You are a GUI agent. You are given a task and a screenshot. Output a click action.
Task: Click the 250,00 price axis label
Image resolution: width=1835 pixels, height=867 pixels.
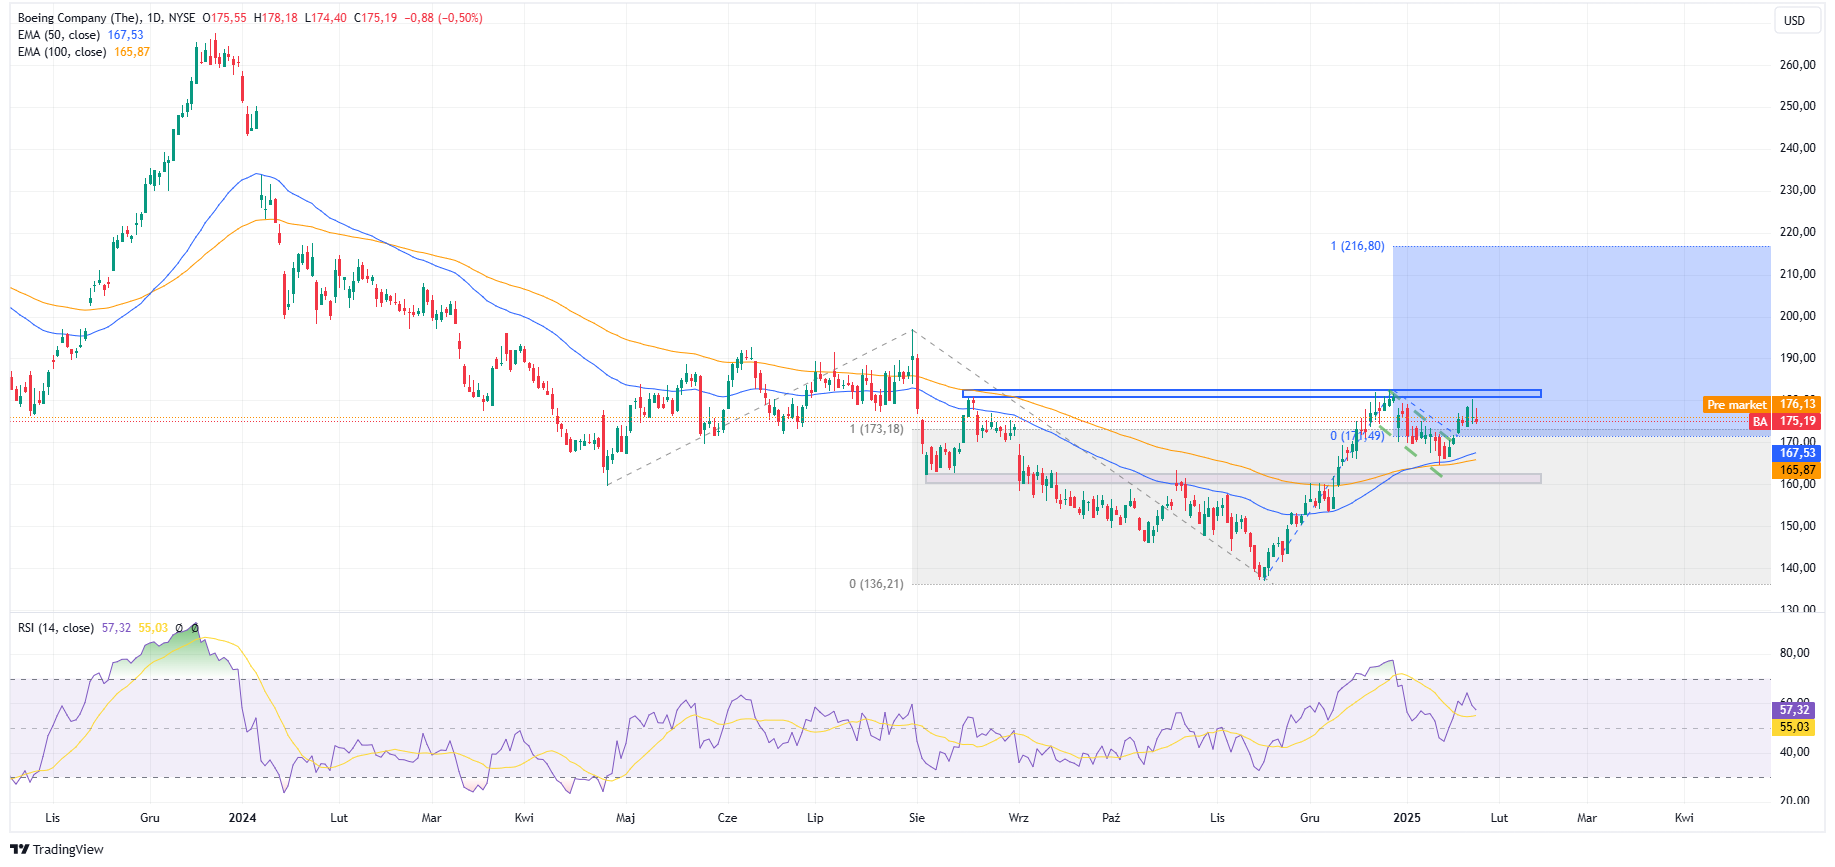pyautogui.click(x=1797, y=106)
